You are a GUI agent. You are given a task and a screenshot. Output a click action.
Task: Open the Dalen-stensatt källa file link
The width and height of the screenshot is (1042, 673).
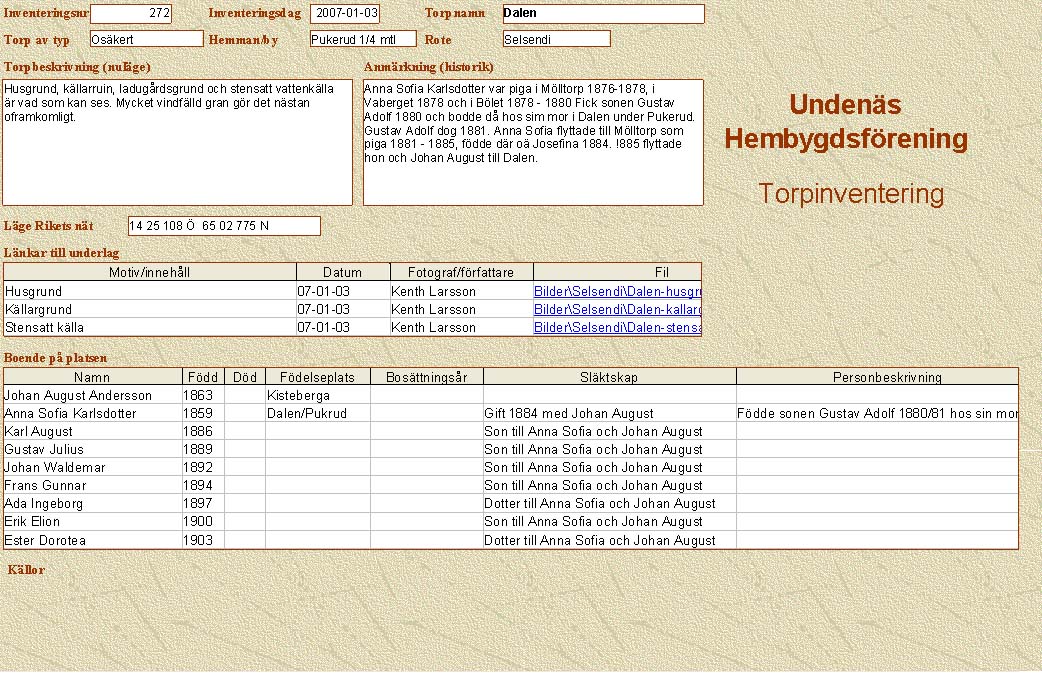coord(617,327)
